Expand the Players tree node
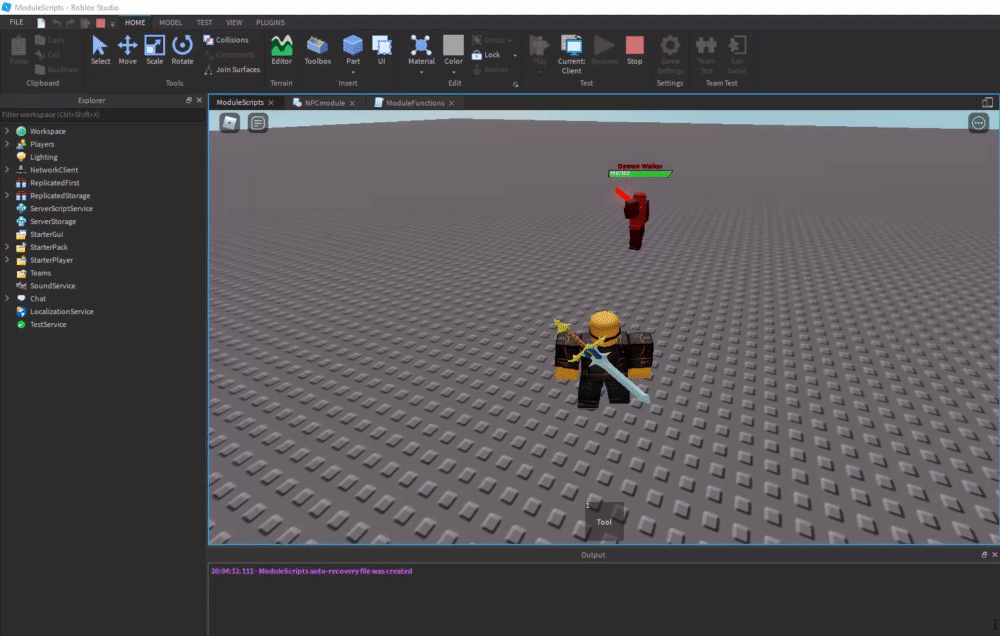Image resolution: width=1000 pixels, height=636 pixels. tap(7, 144)
